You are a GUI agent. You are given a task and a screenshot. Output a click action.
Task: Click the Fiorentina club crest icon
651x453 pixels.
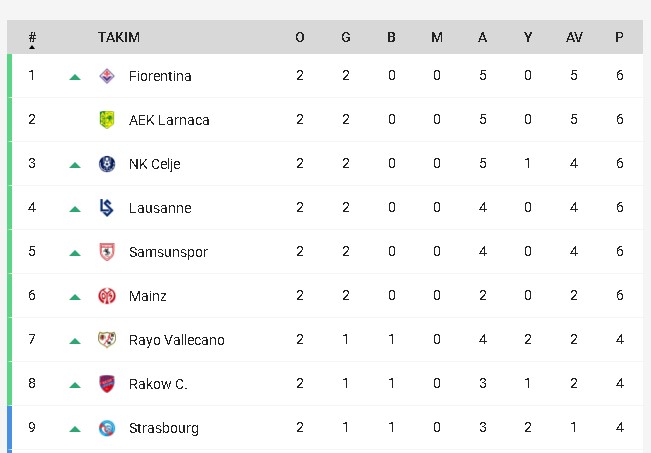tap(107, 76)
